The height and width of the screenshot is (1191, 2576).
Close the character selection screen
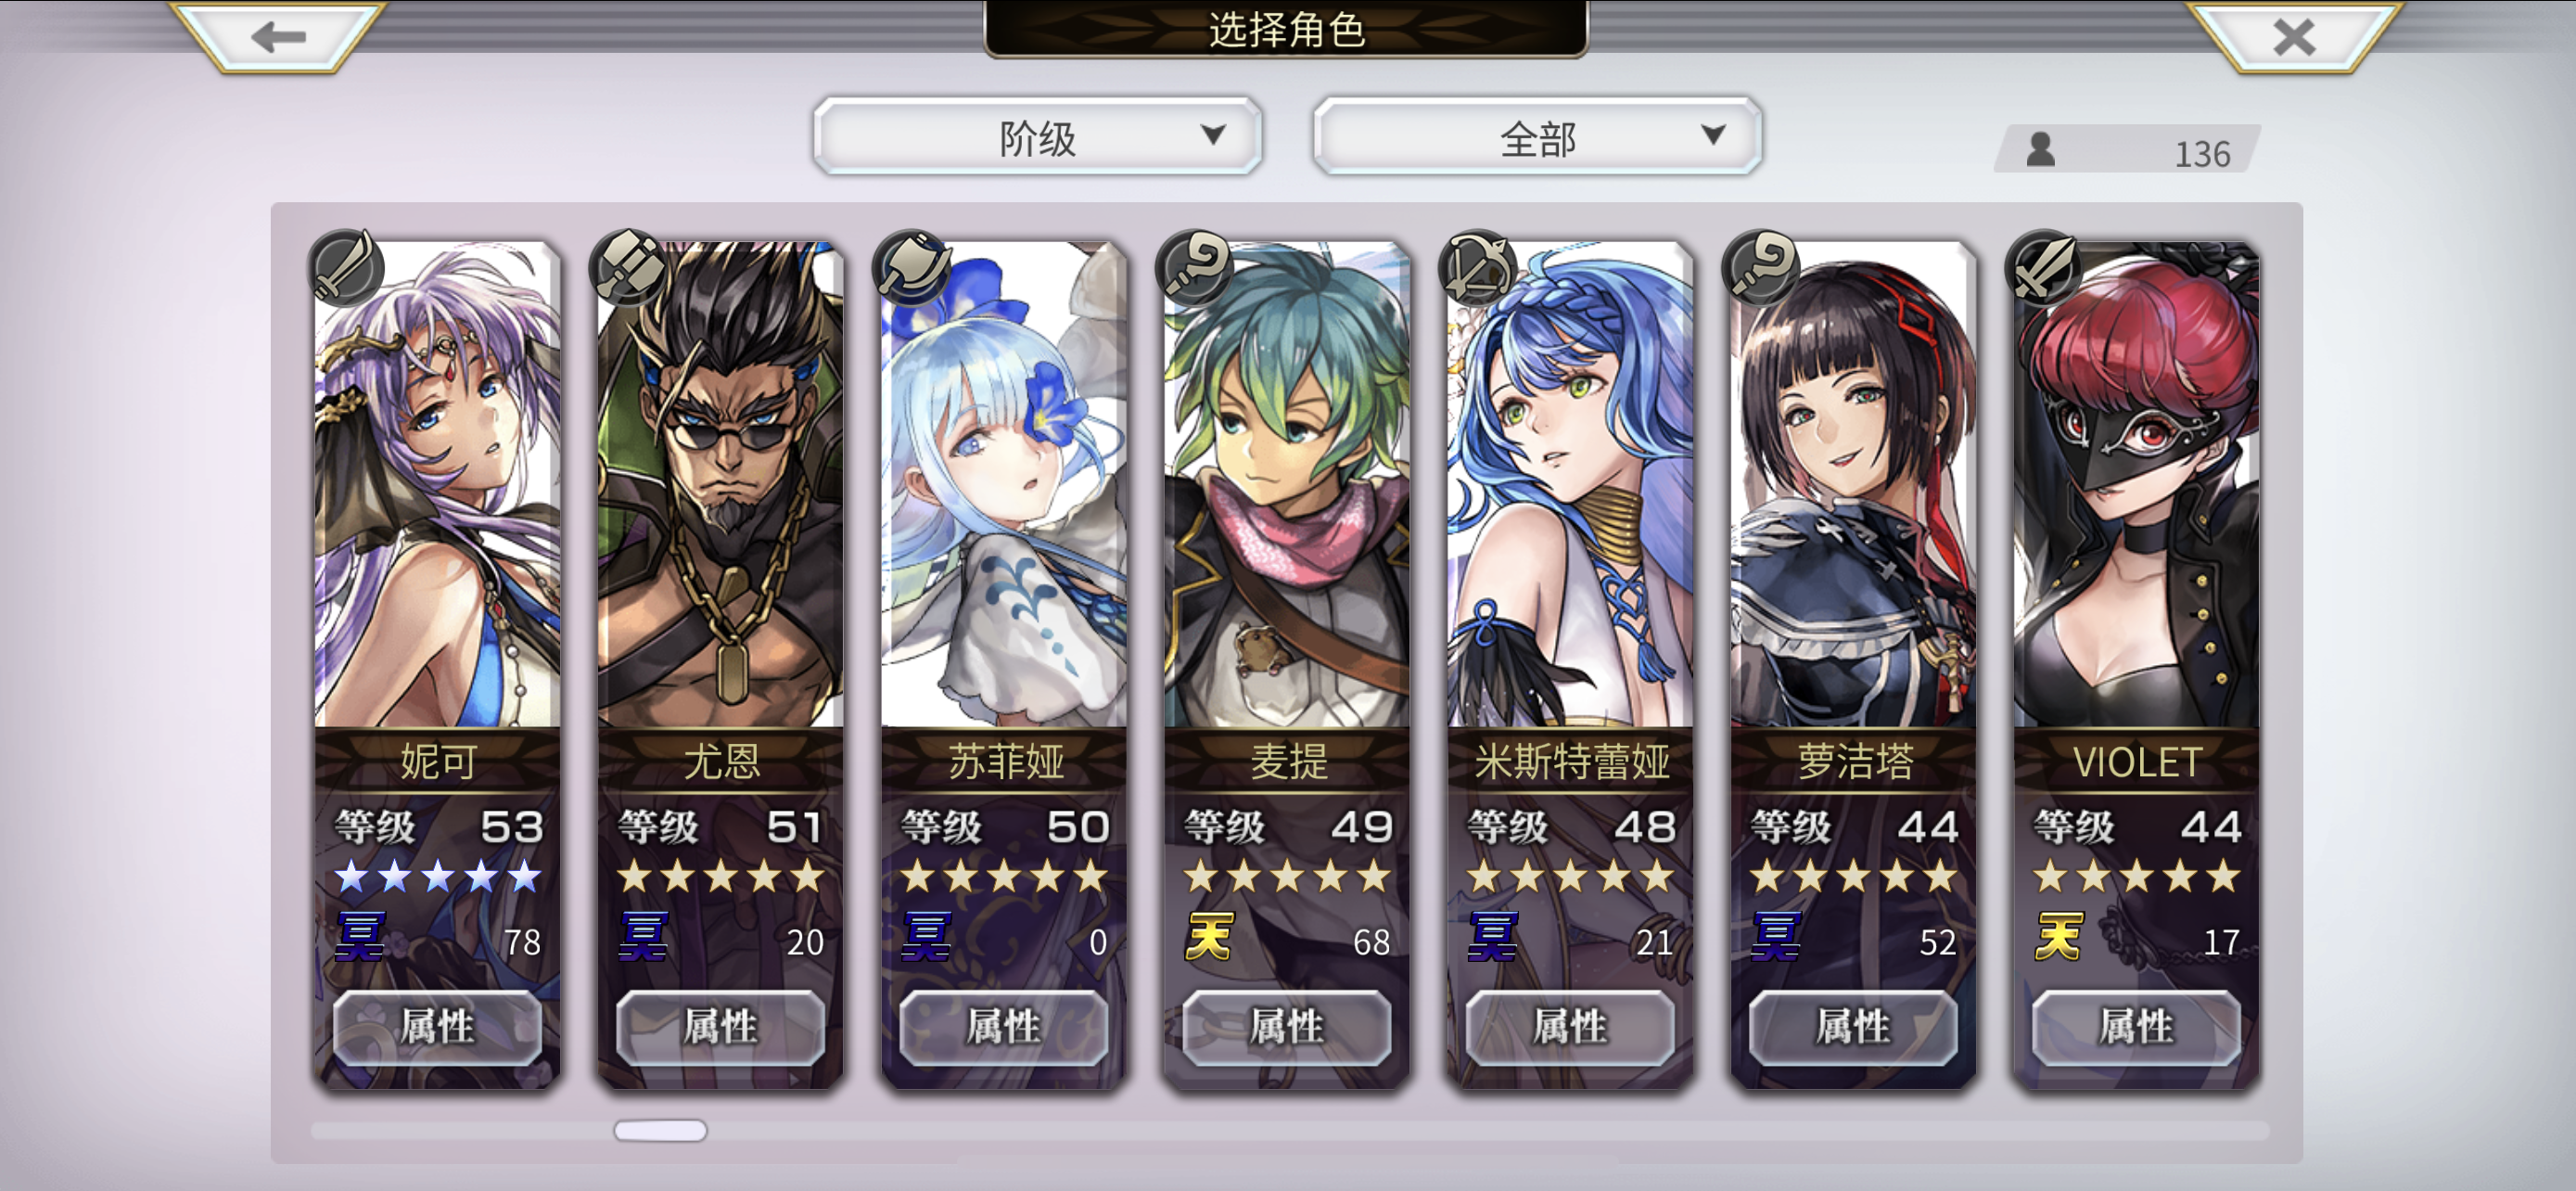coord(2293,37)
